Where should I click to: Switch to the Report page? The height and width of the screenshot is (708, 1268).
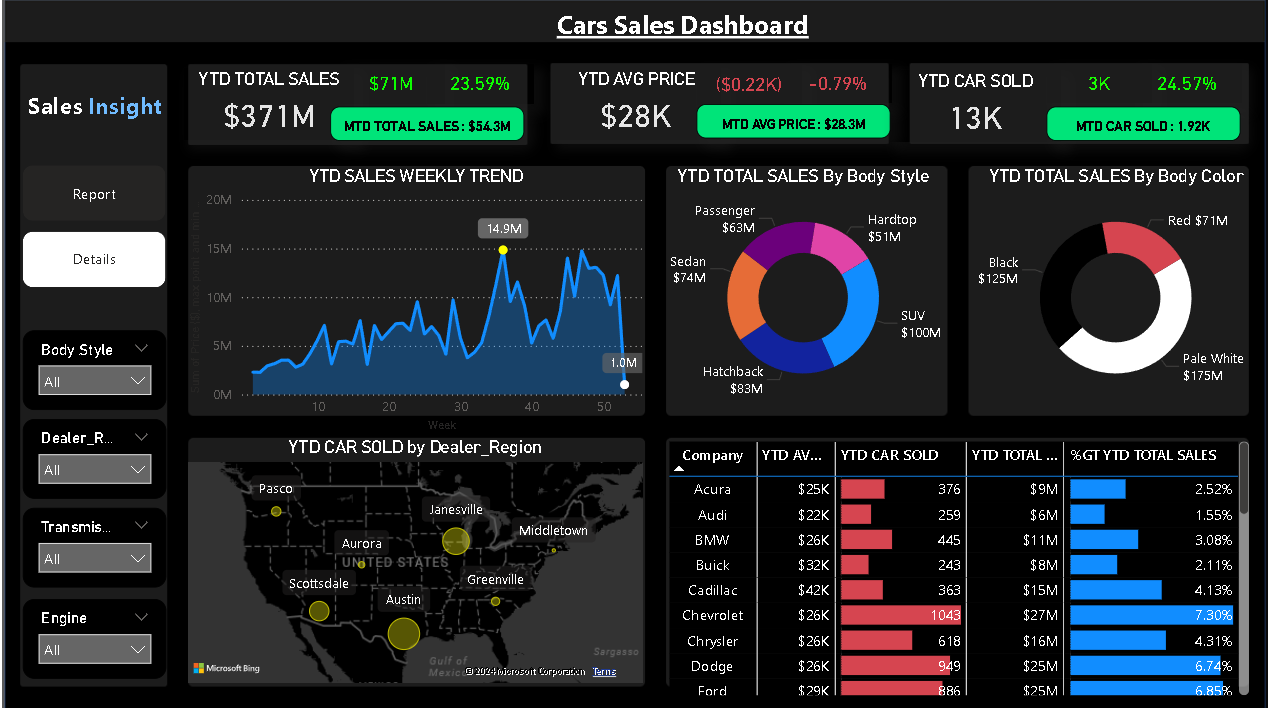[x=93, y=194]
